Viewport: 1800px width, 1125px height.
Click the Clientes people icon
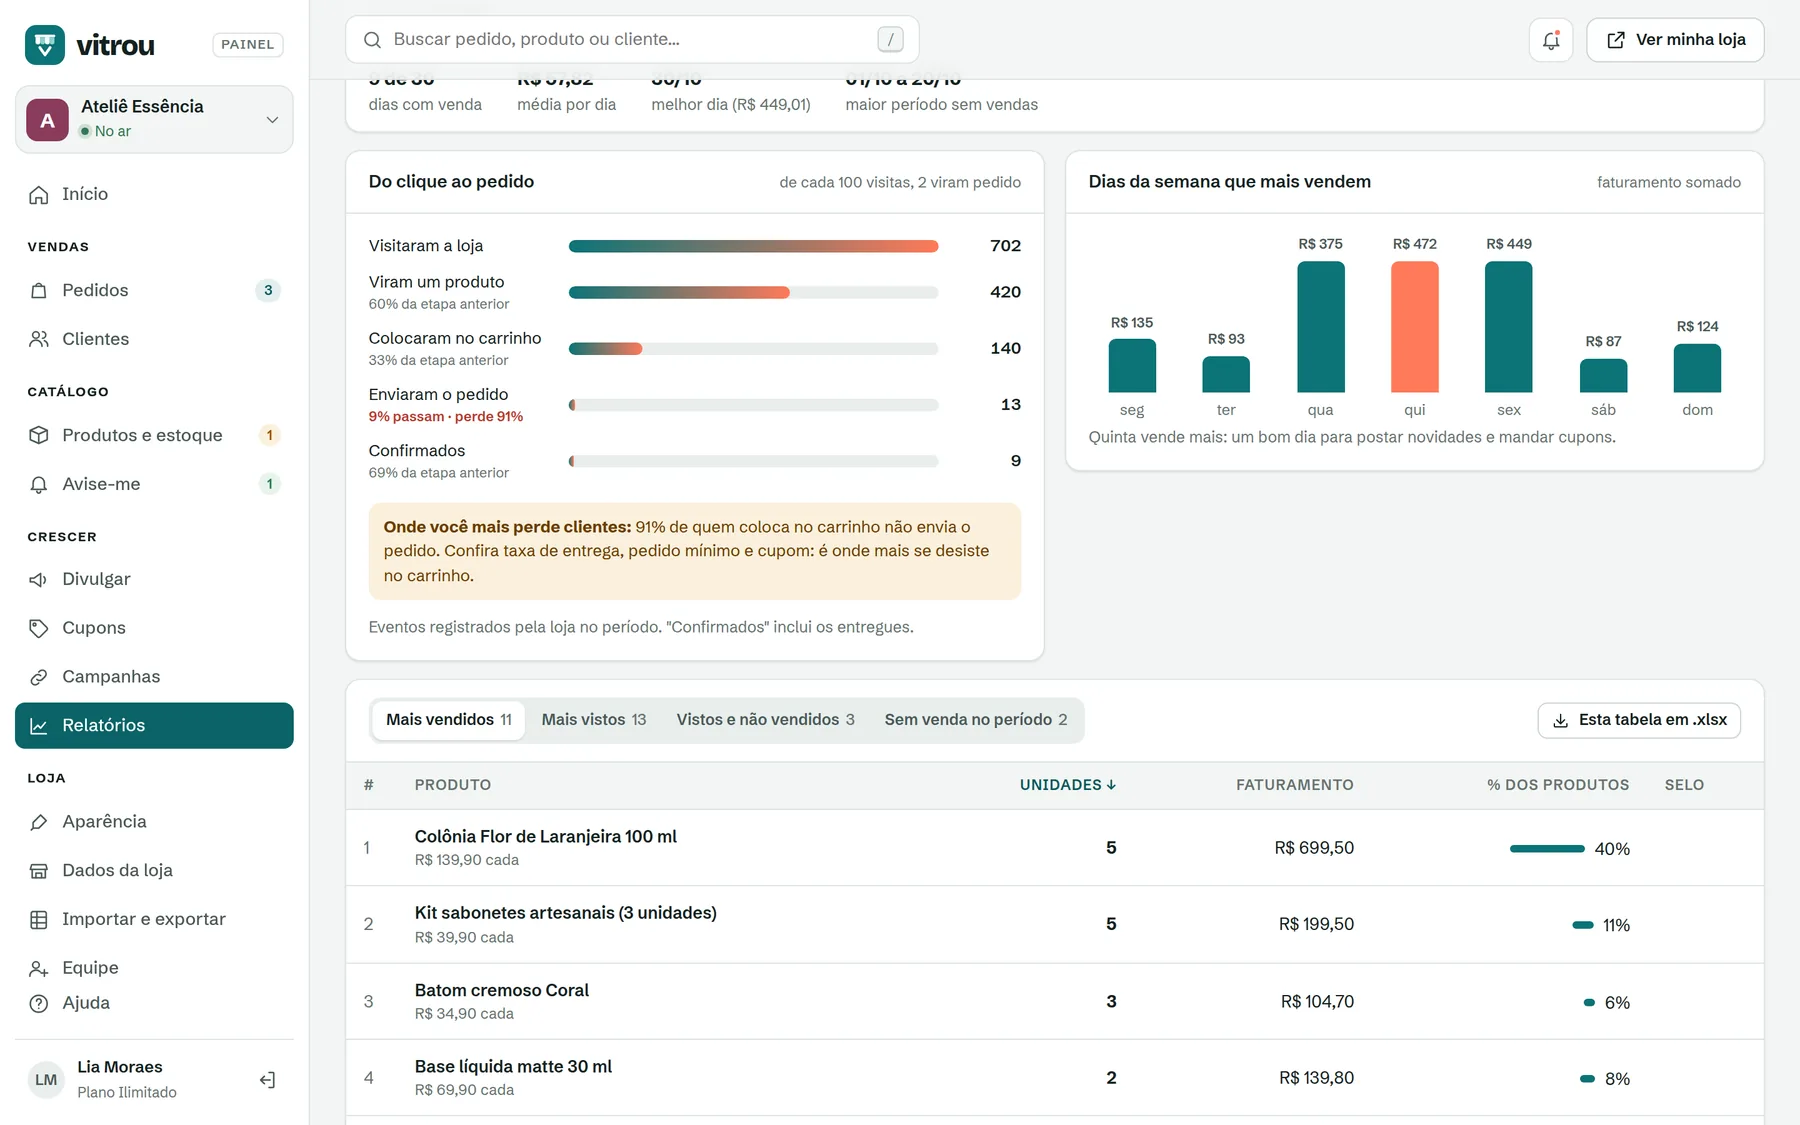(x=39, y=340)
